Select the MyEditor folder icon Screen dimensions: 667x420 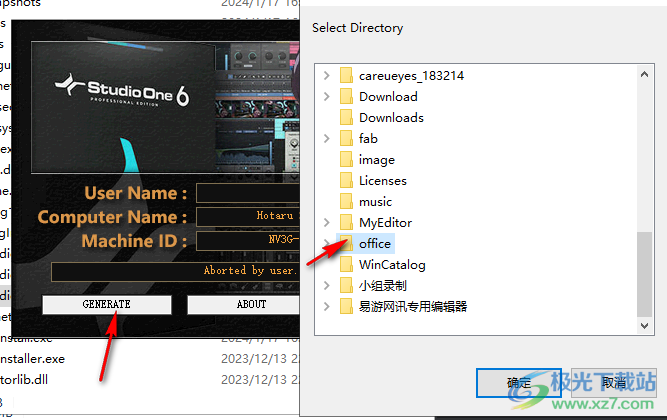(346, 223)
